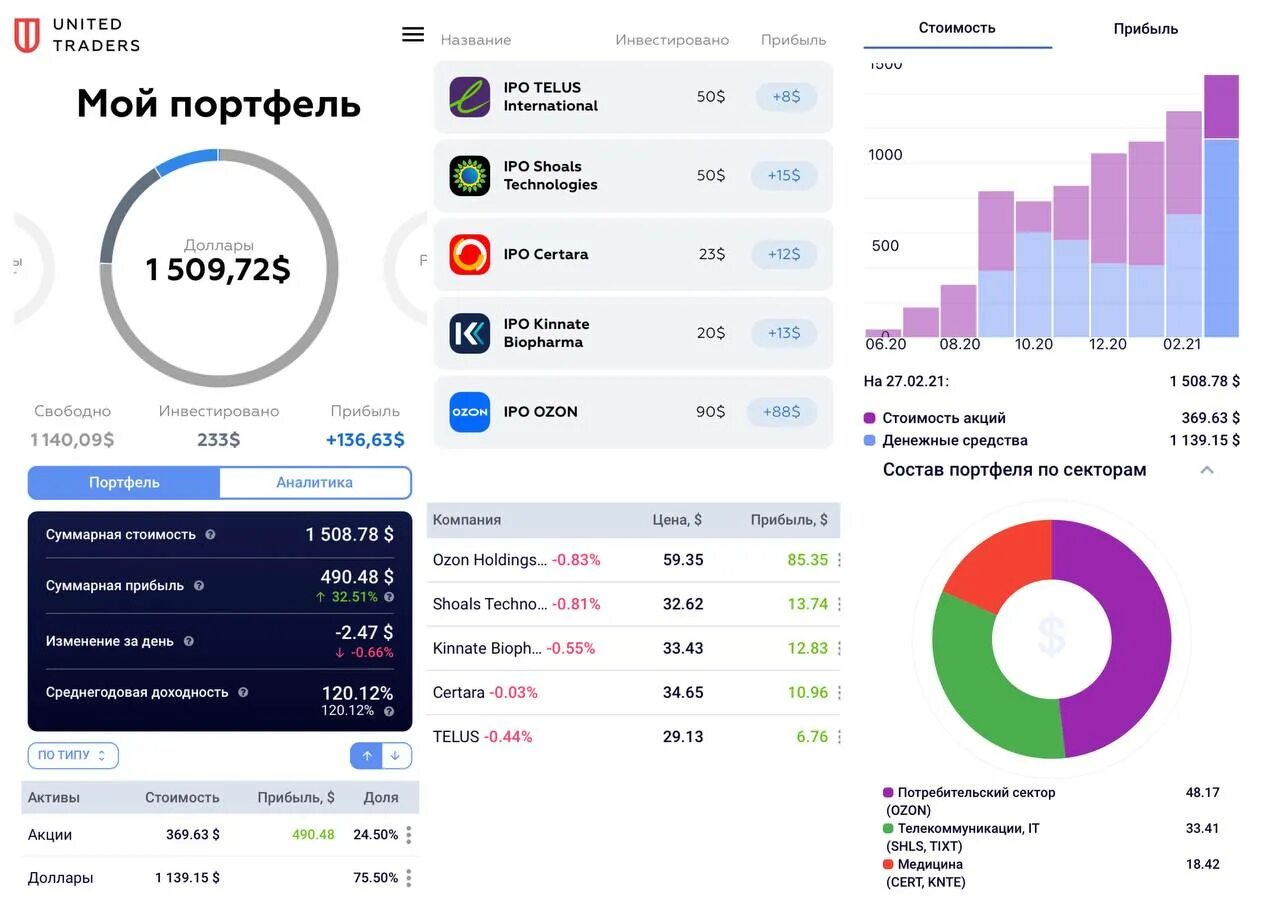Open the ПО ТИПУ grouping dropdown

(73, 756)
